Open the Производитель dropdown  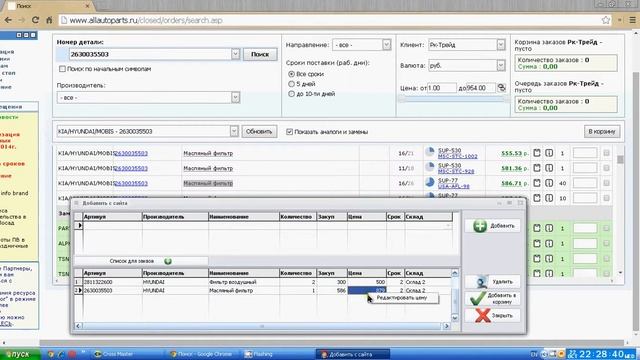(148, 98)
